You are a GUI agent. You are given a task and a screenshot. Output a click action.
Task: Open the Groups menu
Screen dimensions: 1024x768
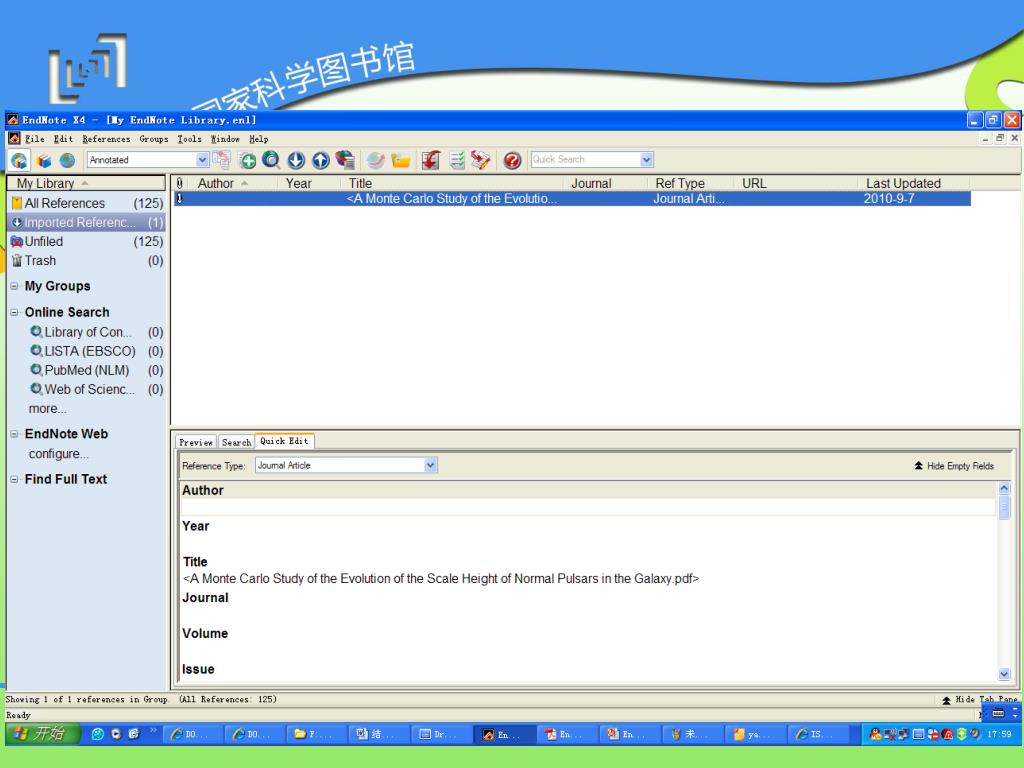[153, 139]
